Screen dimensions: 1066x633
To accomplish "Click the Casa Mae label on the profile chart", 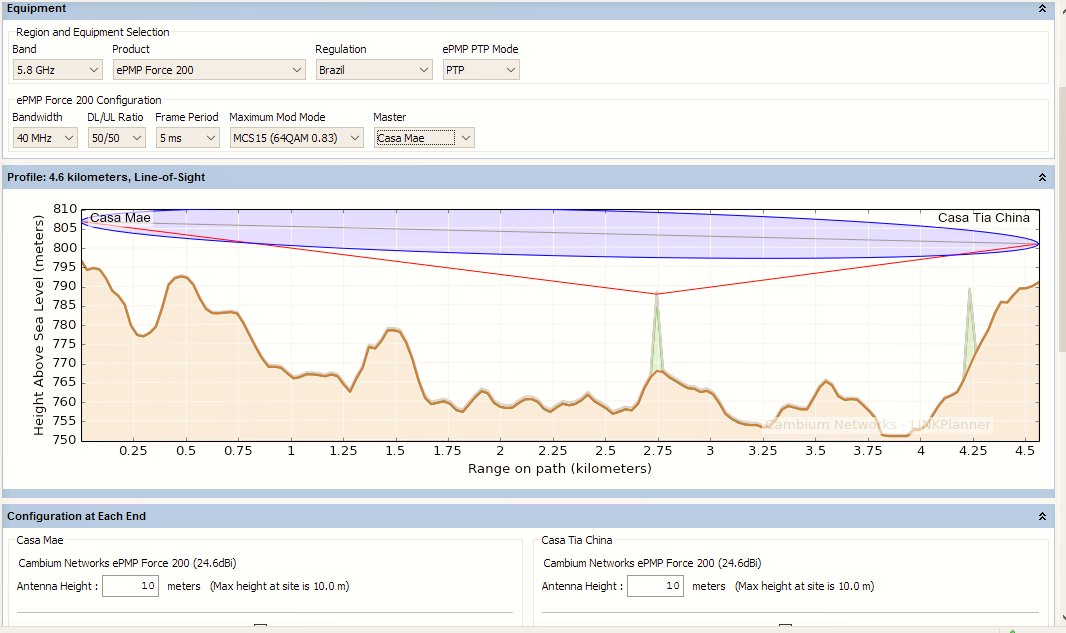I will (x=120, y=218).
